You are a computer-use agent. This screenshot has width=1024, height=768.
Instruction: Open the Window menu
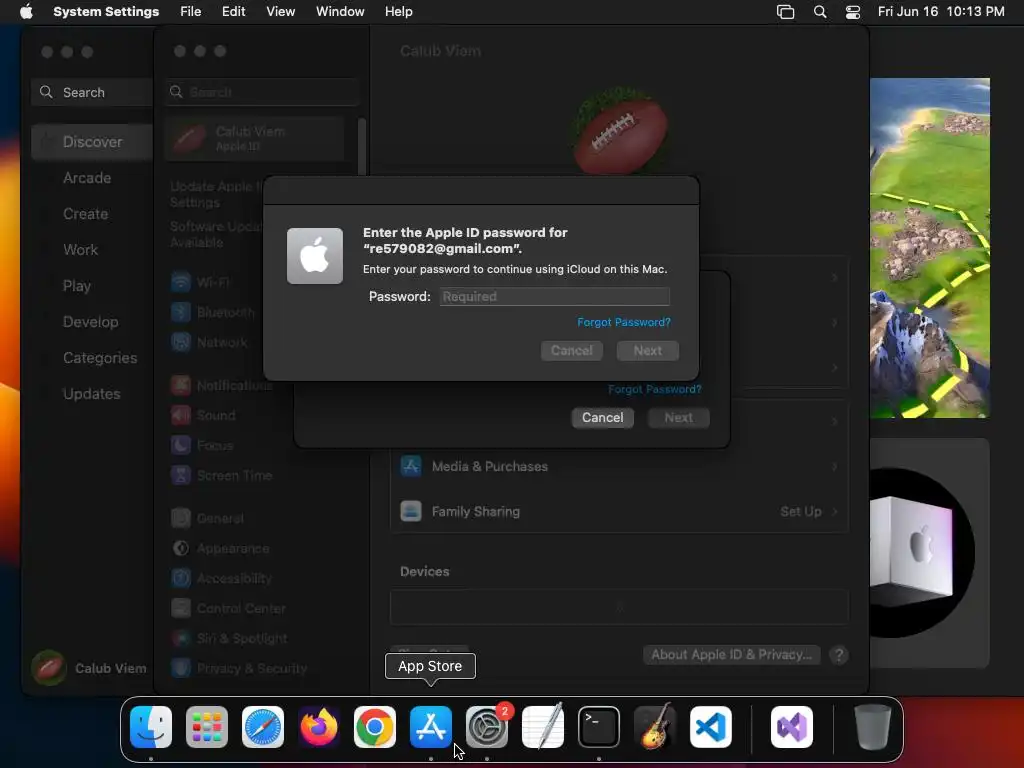[340, 12]
